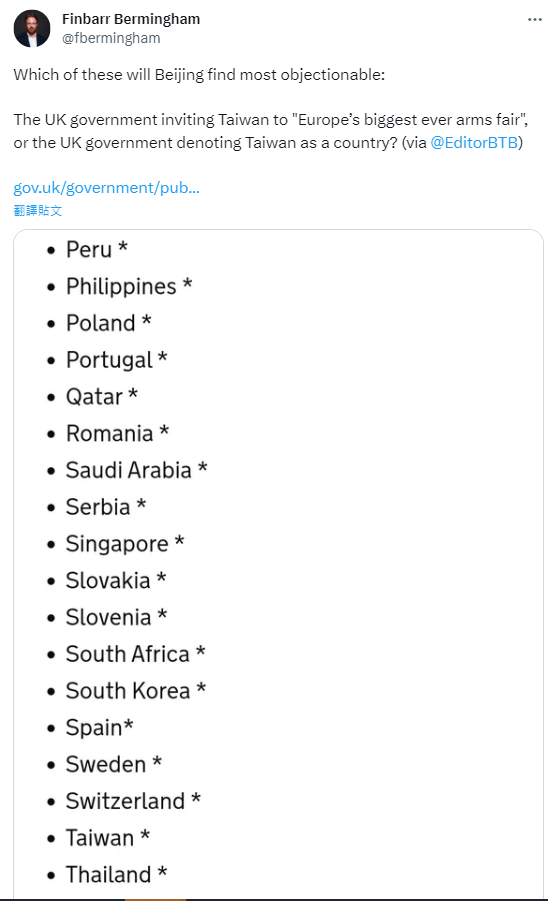Click the @fbermingham handle
This screenshot has height=901, width=548.
coord(111,38)
